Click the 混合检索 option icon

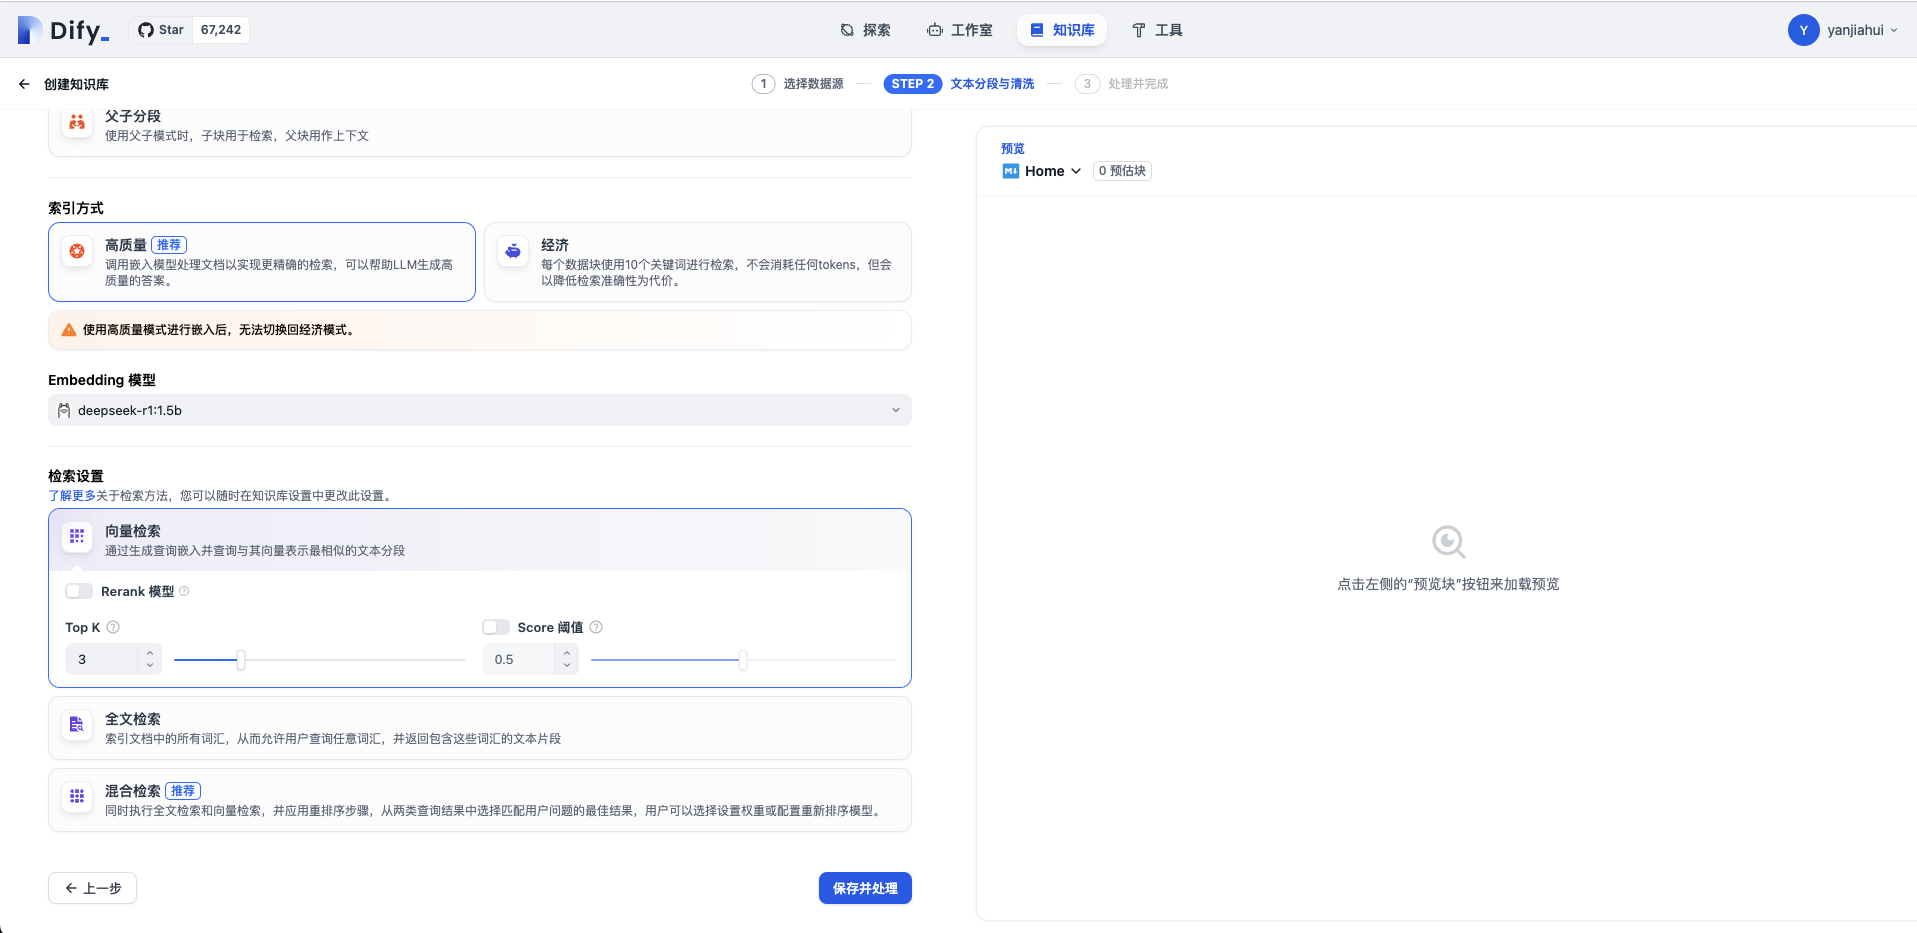click(77, 797)
